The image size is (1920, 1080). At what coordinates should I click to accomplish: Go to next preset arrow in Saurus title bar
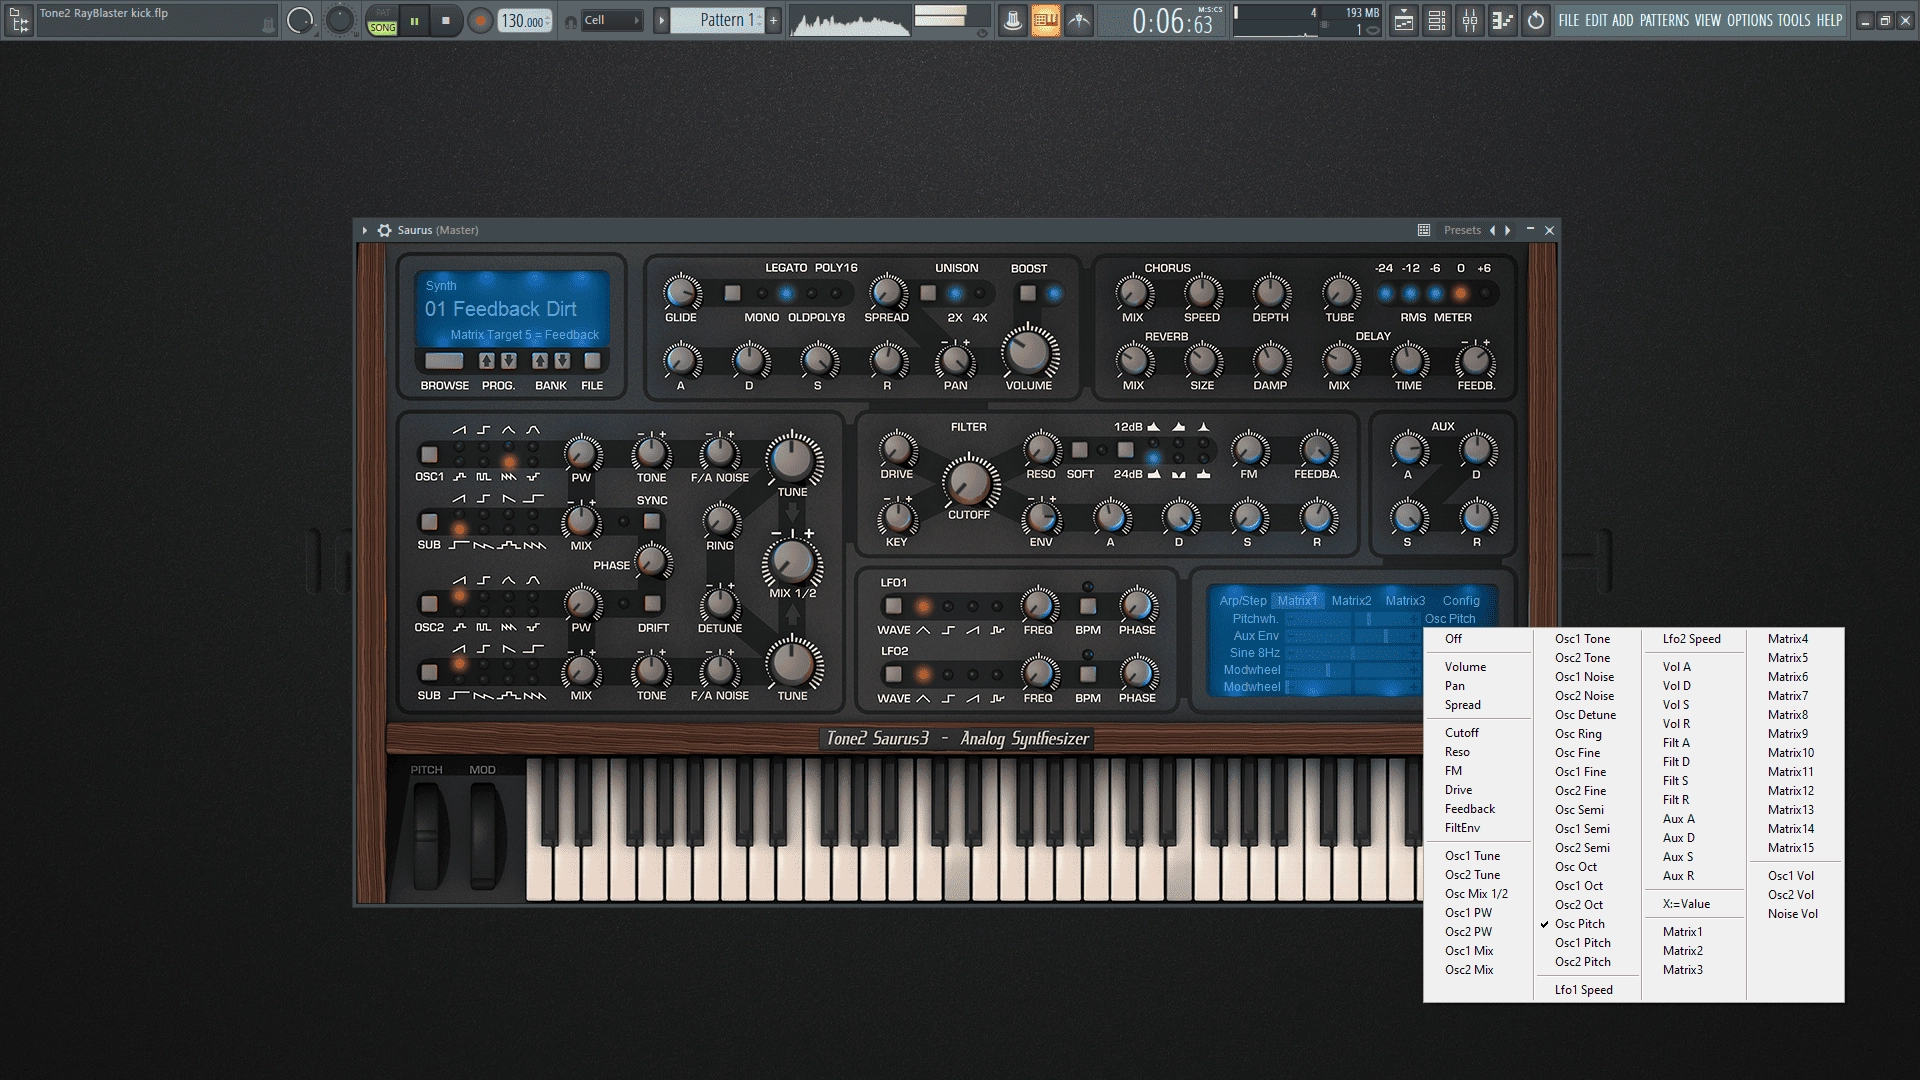point(1508,230)
